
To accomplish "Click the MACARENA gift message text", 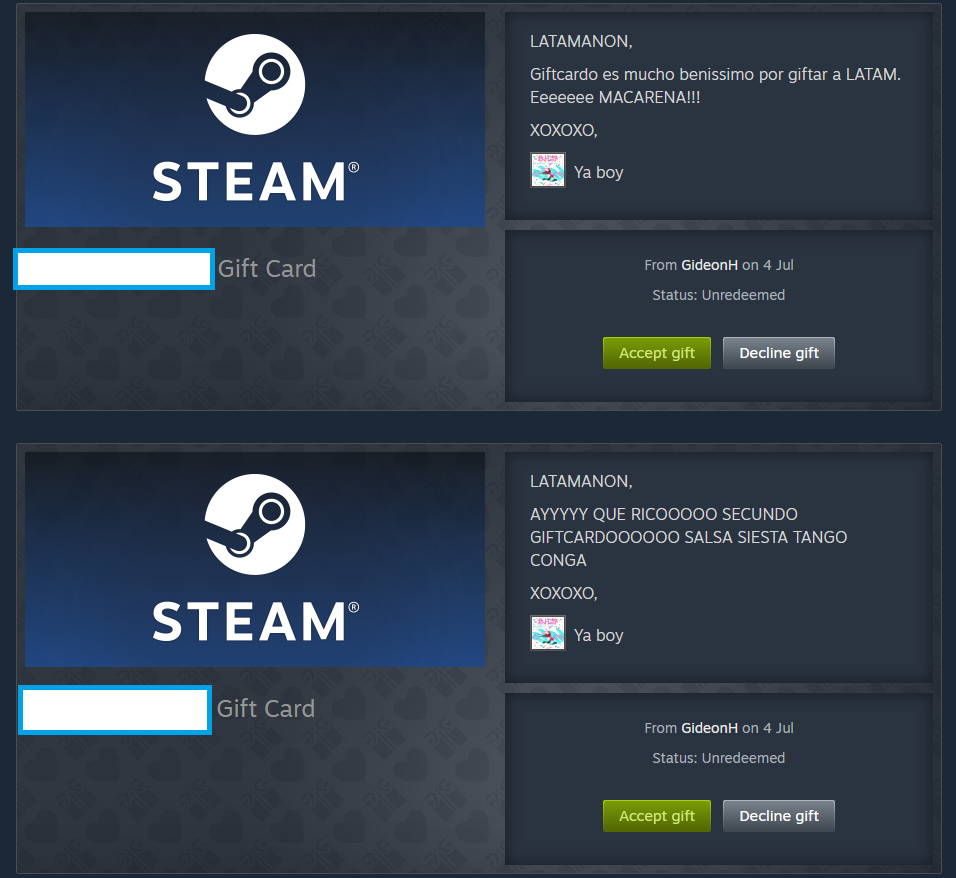I will [x=715, y=86].
